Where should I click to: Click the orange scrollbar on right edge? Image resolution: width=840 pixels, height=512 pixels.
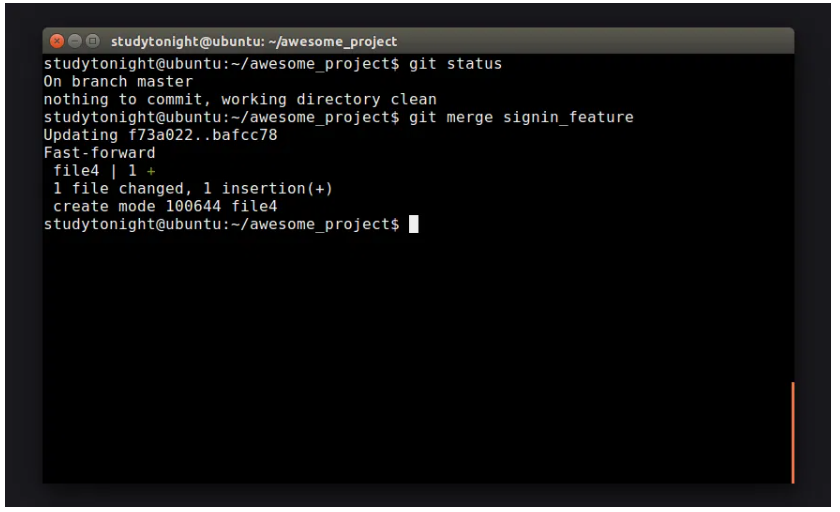(792, 432)
